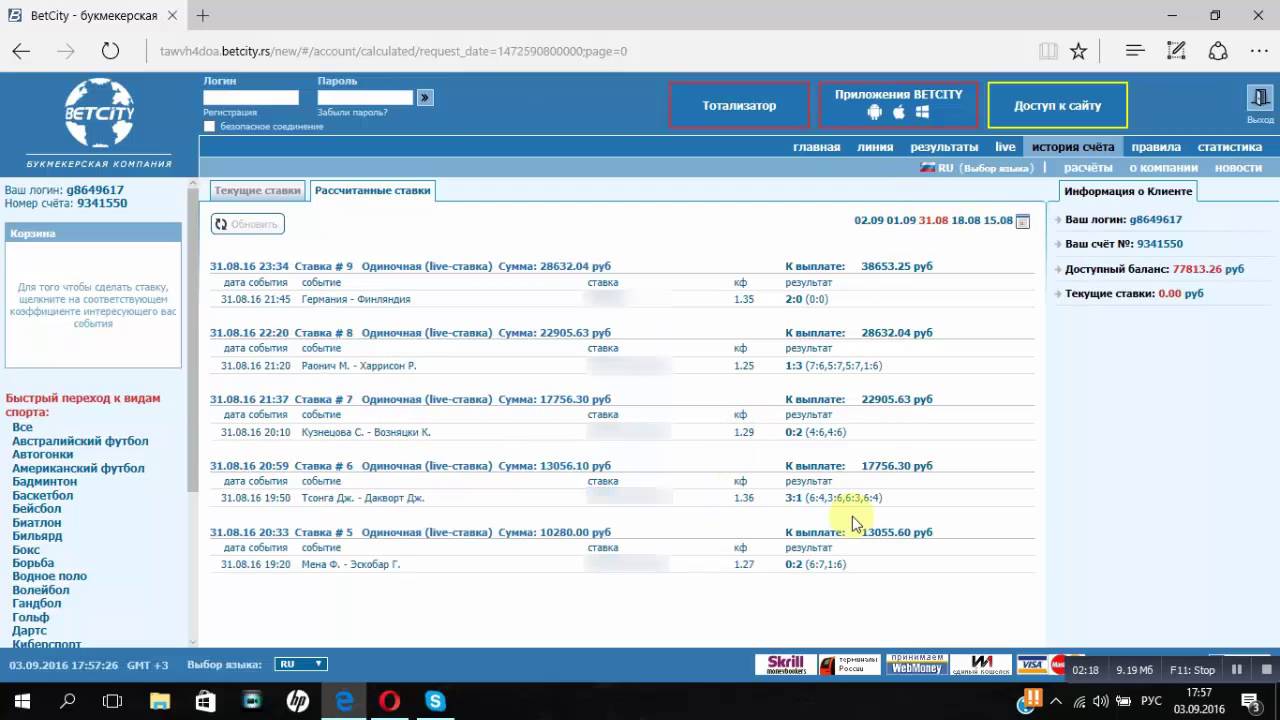This screenshot has height=720, width=1280.
Task: Open результаты menu item
Action: (944, 147)
